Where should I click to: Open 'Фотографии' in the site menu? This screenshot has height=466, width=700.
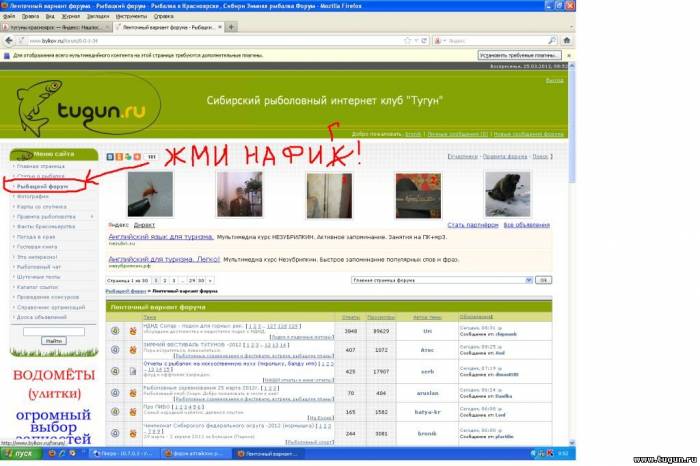[33, 196]
